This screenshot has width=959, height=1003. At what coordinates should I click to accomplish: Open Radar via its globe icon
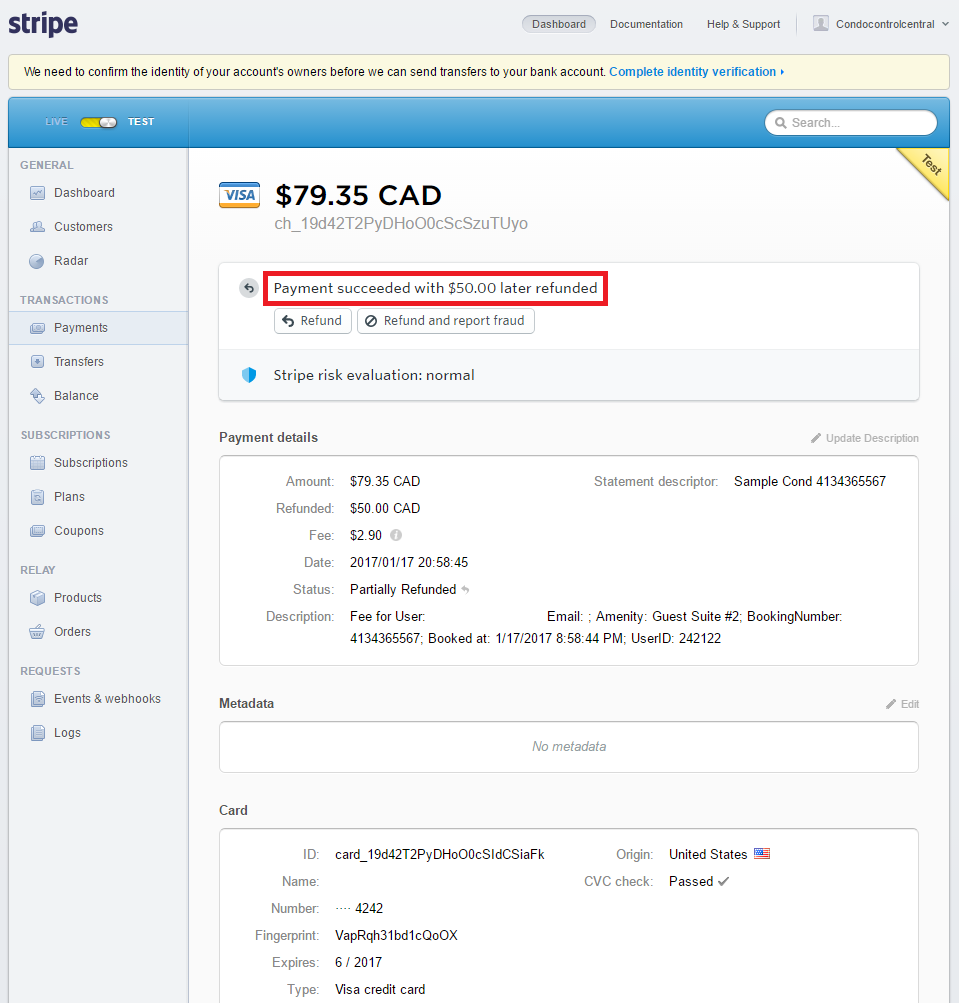tap(37, 261)
